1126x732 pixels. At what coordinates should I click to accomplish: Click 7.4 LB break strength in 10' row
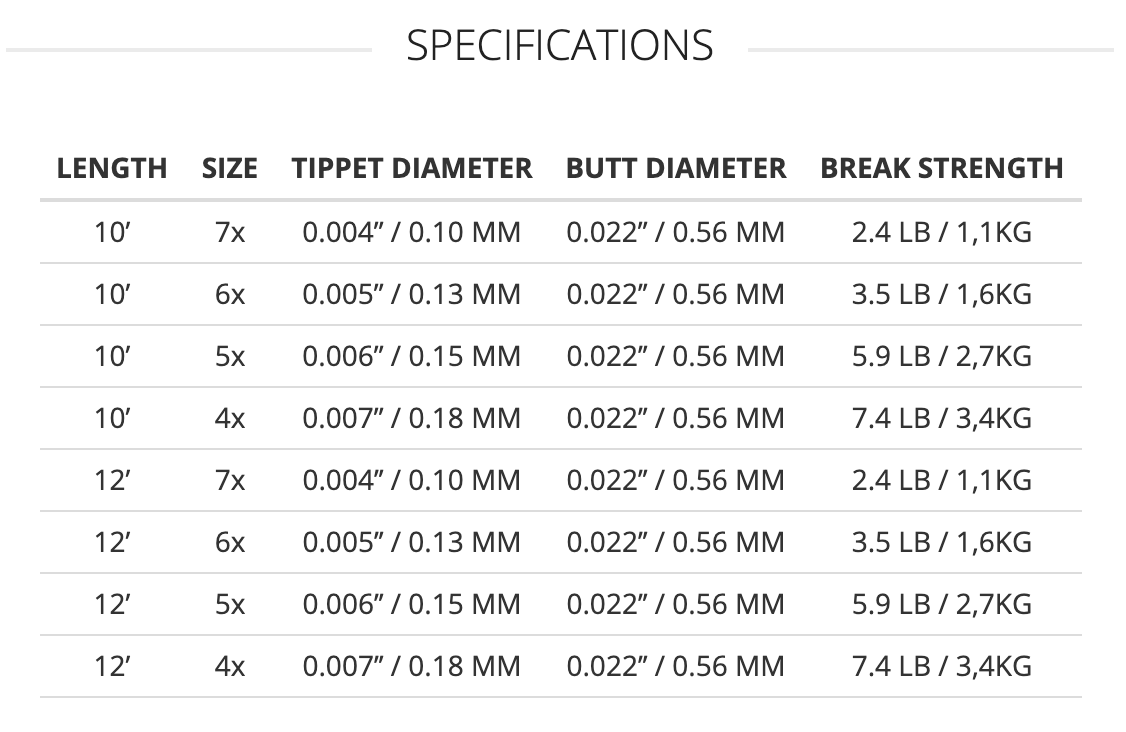click(x=941, y=418)
